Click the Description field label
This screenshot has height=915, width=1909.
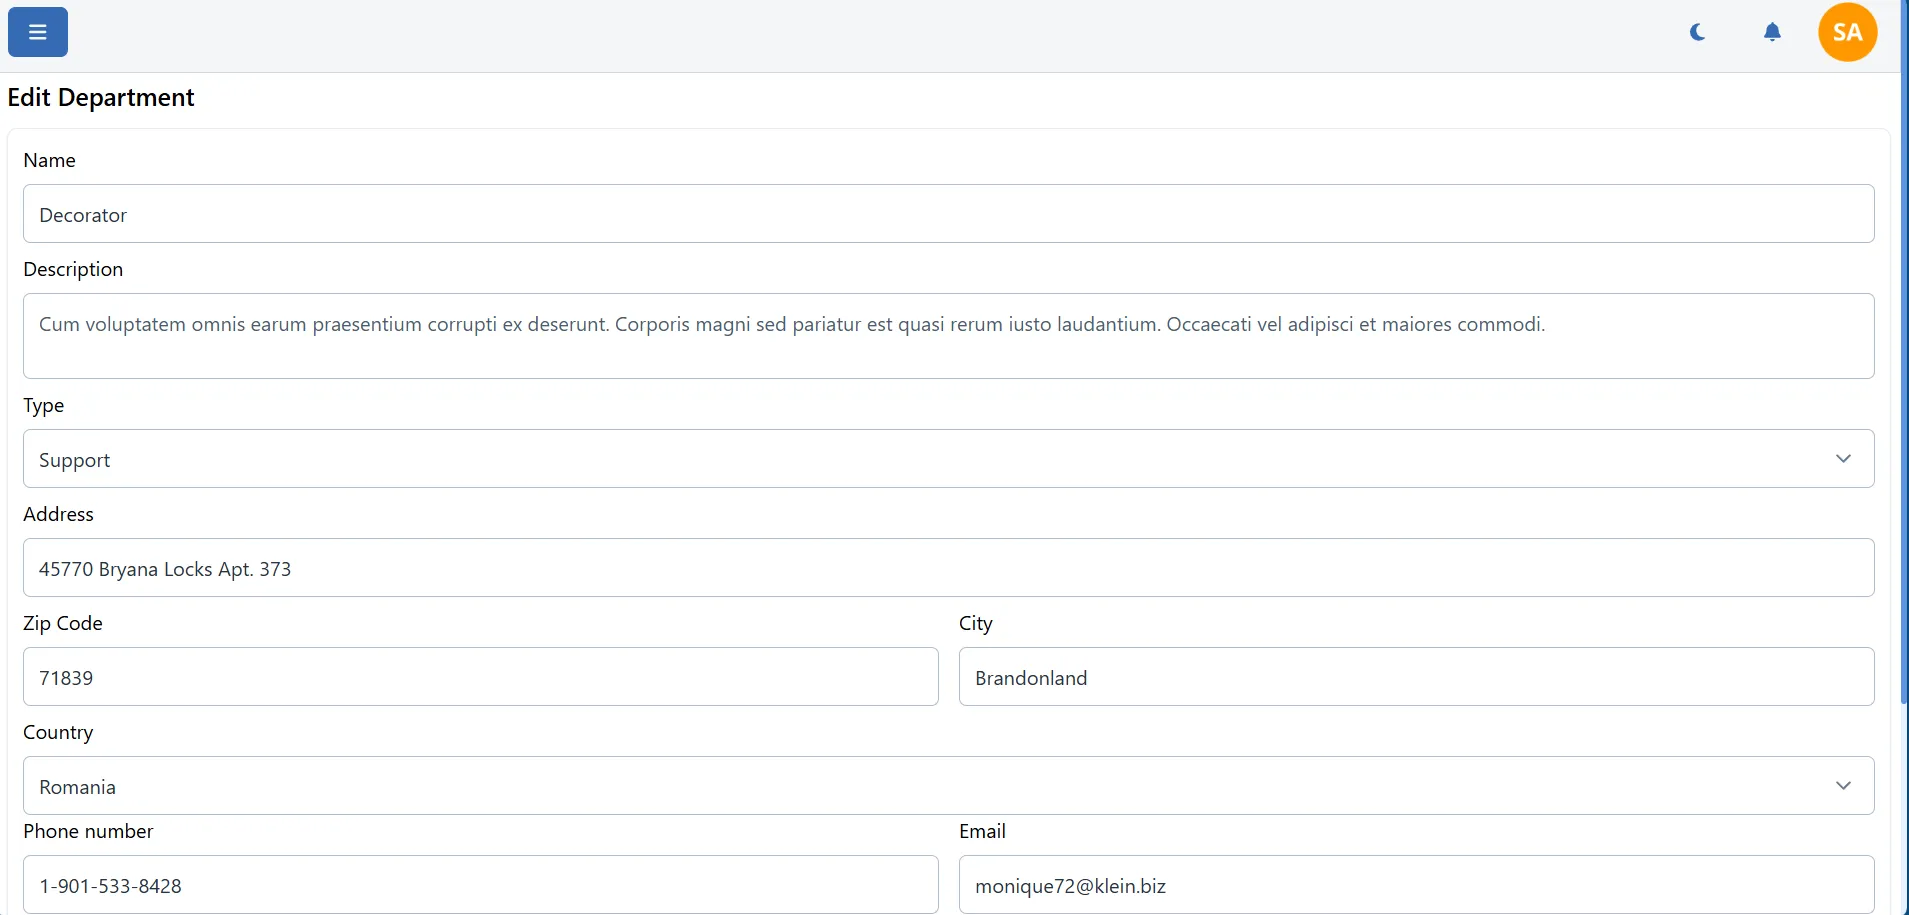coord(73,270)
